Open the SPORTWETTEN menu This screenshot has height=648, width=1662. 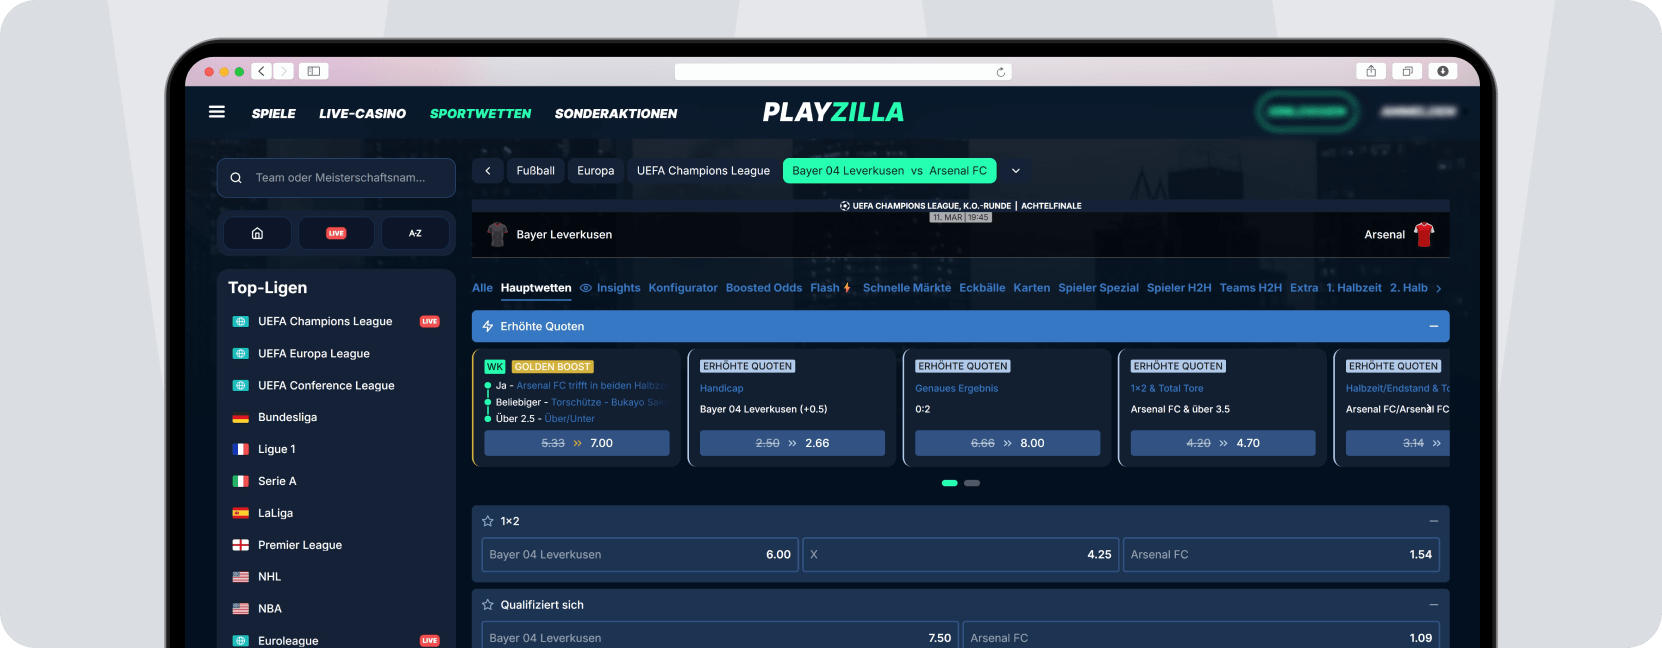480,113
